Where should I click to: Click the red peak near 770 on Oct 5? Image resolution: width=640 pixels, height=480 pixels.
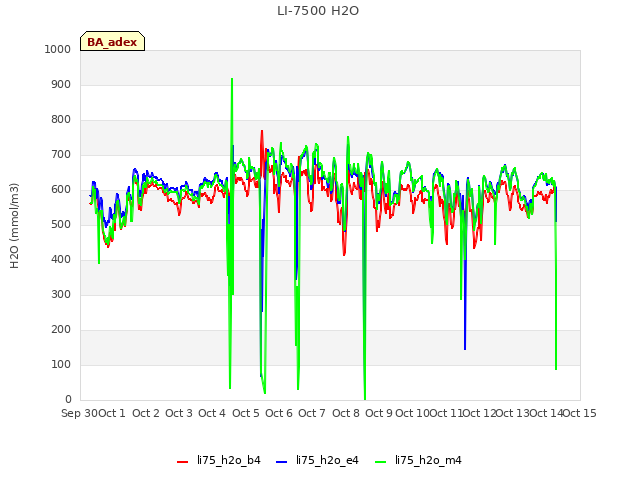pyautogui.click(x=262, y=131)
